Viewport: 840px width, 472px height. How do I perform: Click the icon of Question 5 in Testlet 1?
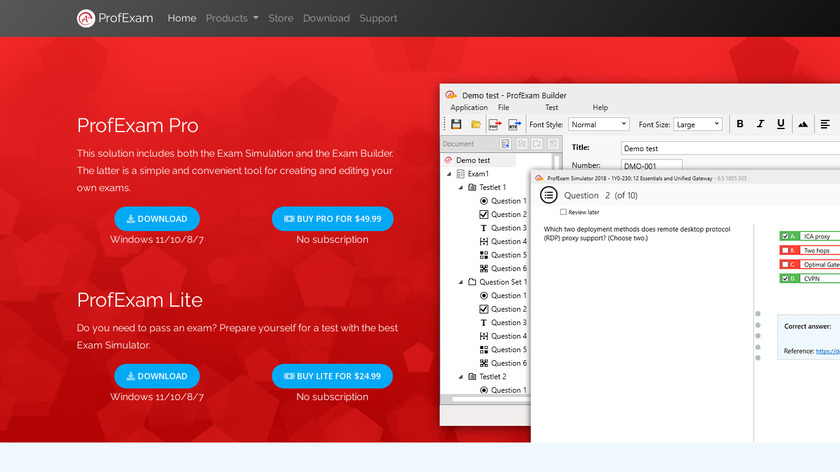(484, 255)
